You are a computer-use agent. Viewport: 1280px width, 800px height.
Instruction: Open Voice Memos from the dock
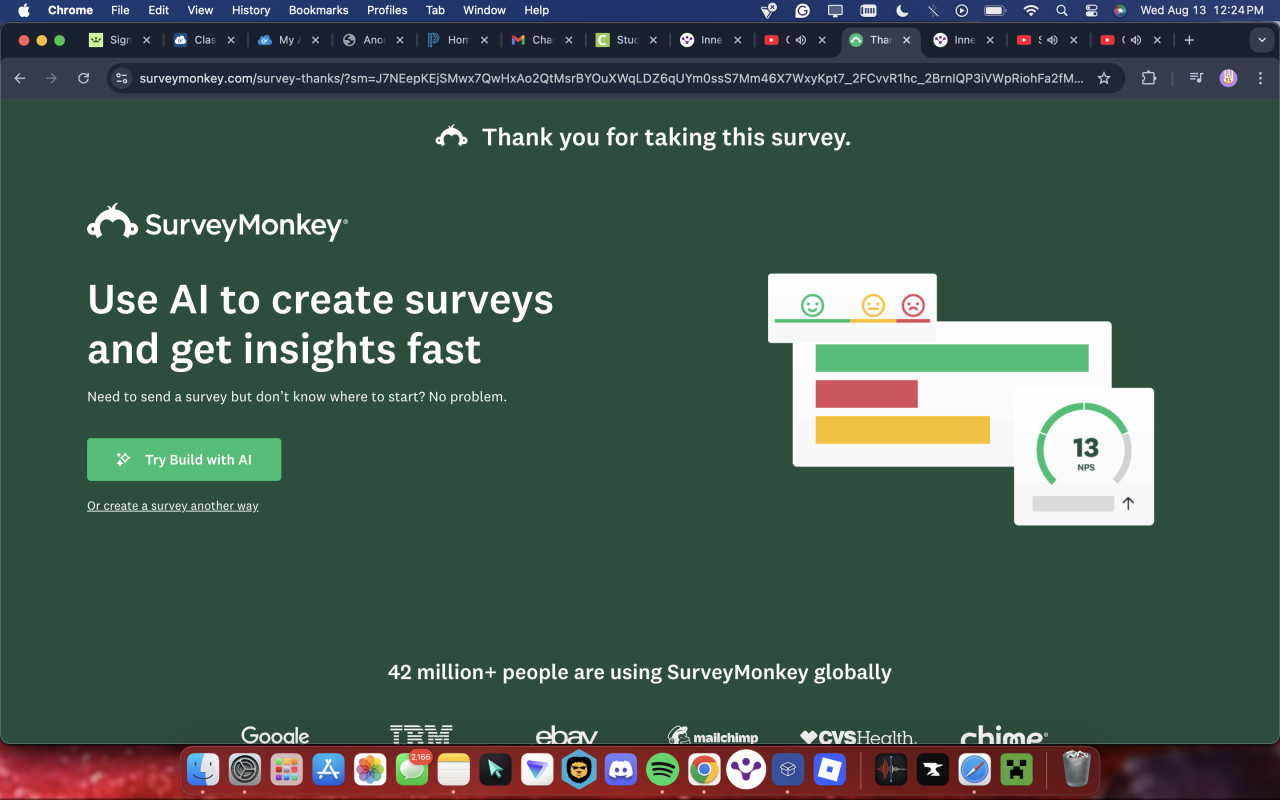(890, 769)
